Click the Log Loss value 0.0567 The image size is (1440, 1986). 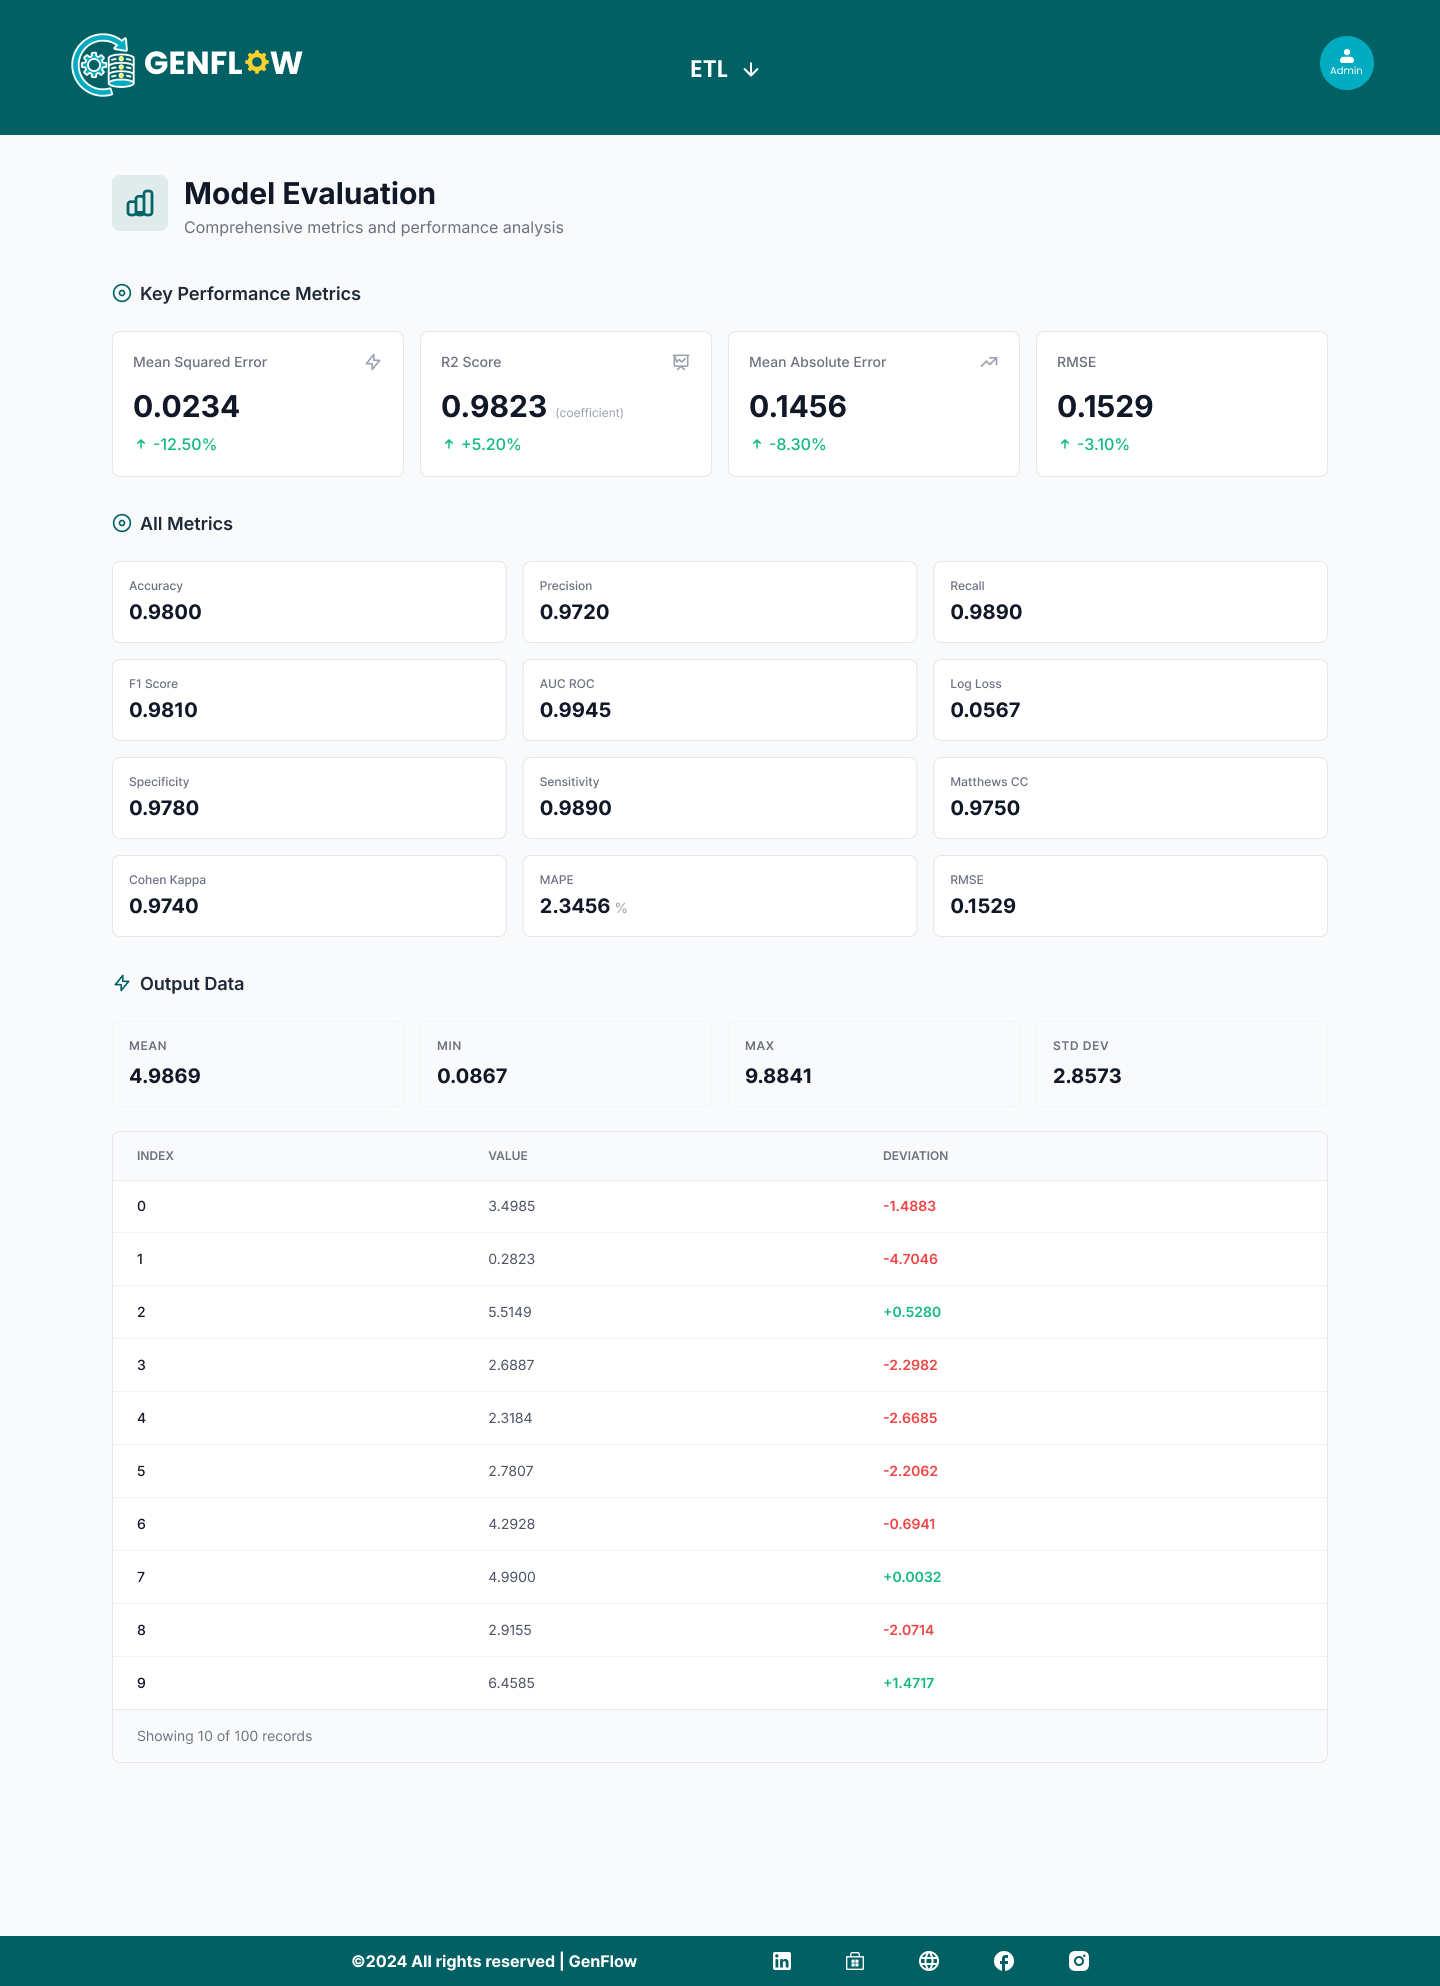point(985,710)
